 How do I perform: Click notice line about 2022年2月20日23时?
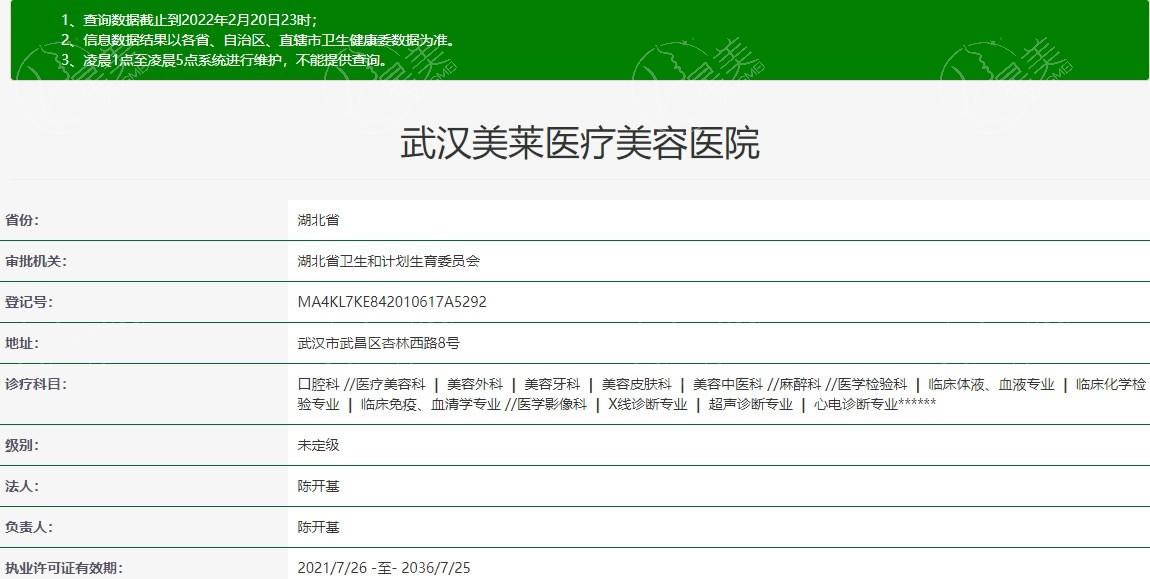point(189,21)
